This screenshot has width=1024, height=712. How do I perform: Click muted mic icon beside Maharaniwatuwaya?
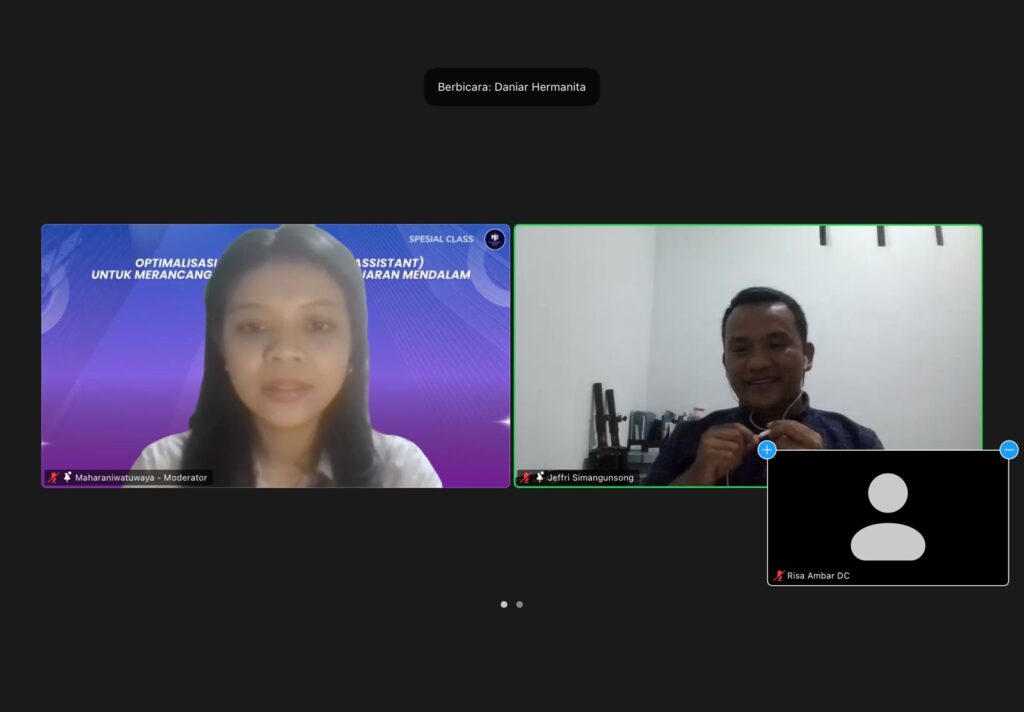54,478
